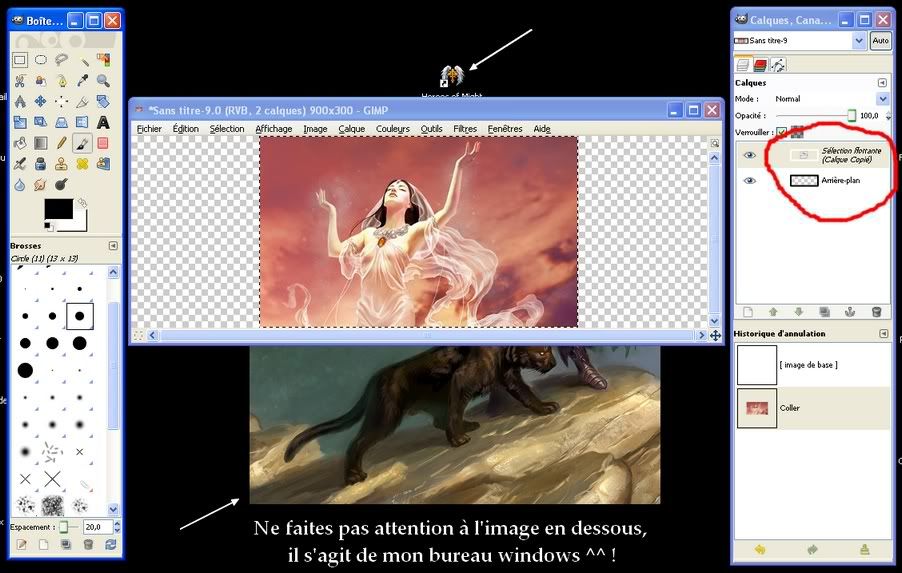Select the Bucket Fill tool

click(20, 143)
